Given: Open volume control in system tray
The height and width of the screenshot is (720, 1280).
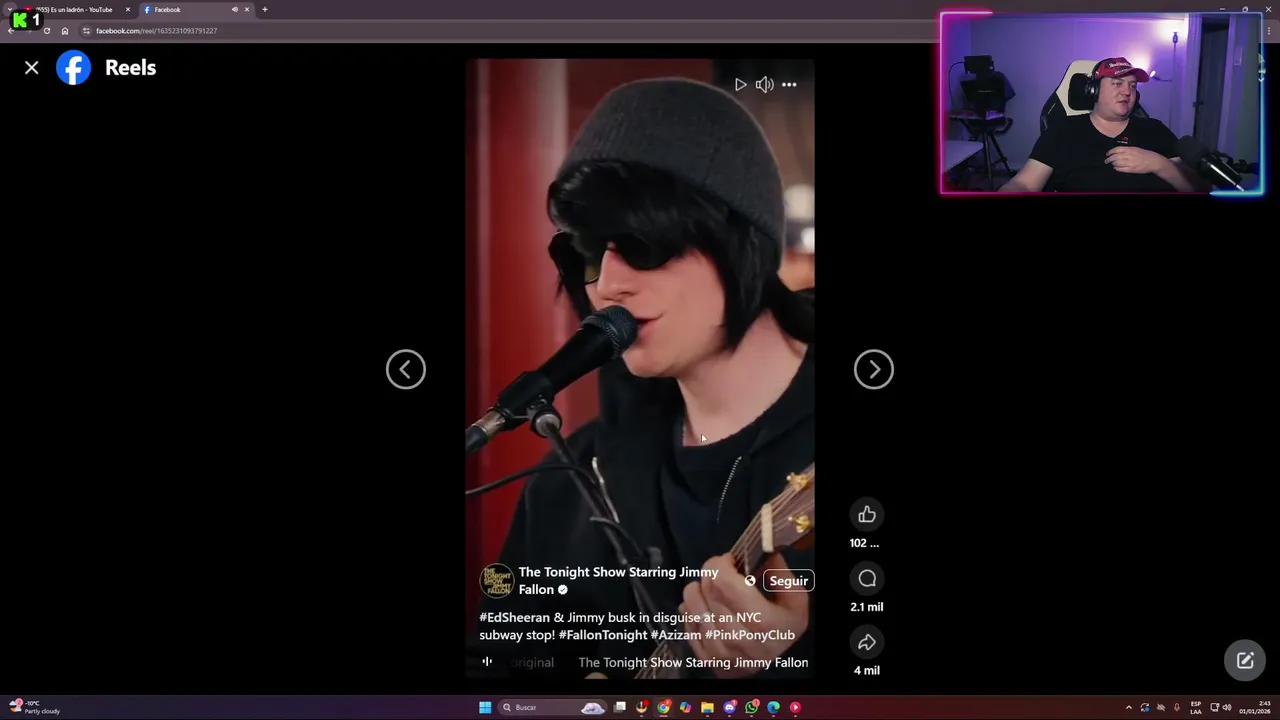Looking at the screenshot, I should (x=1227, y=708).
